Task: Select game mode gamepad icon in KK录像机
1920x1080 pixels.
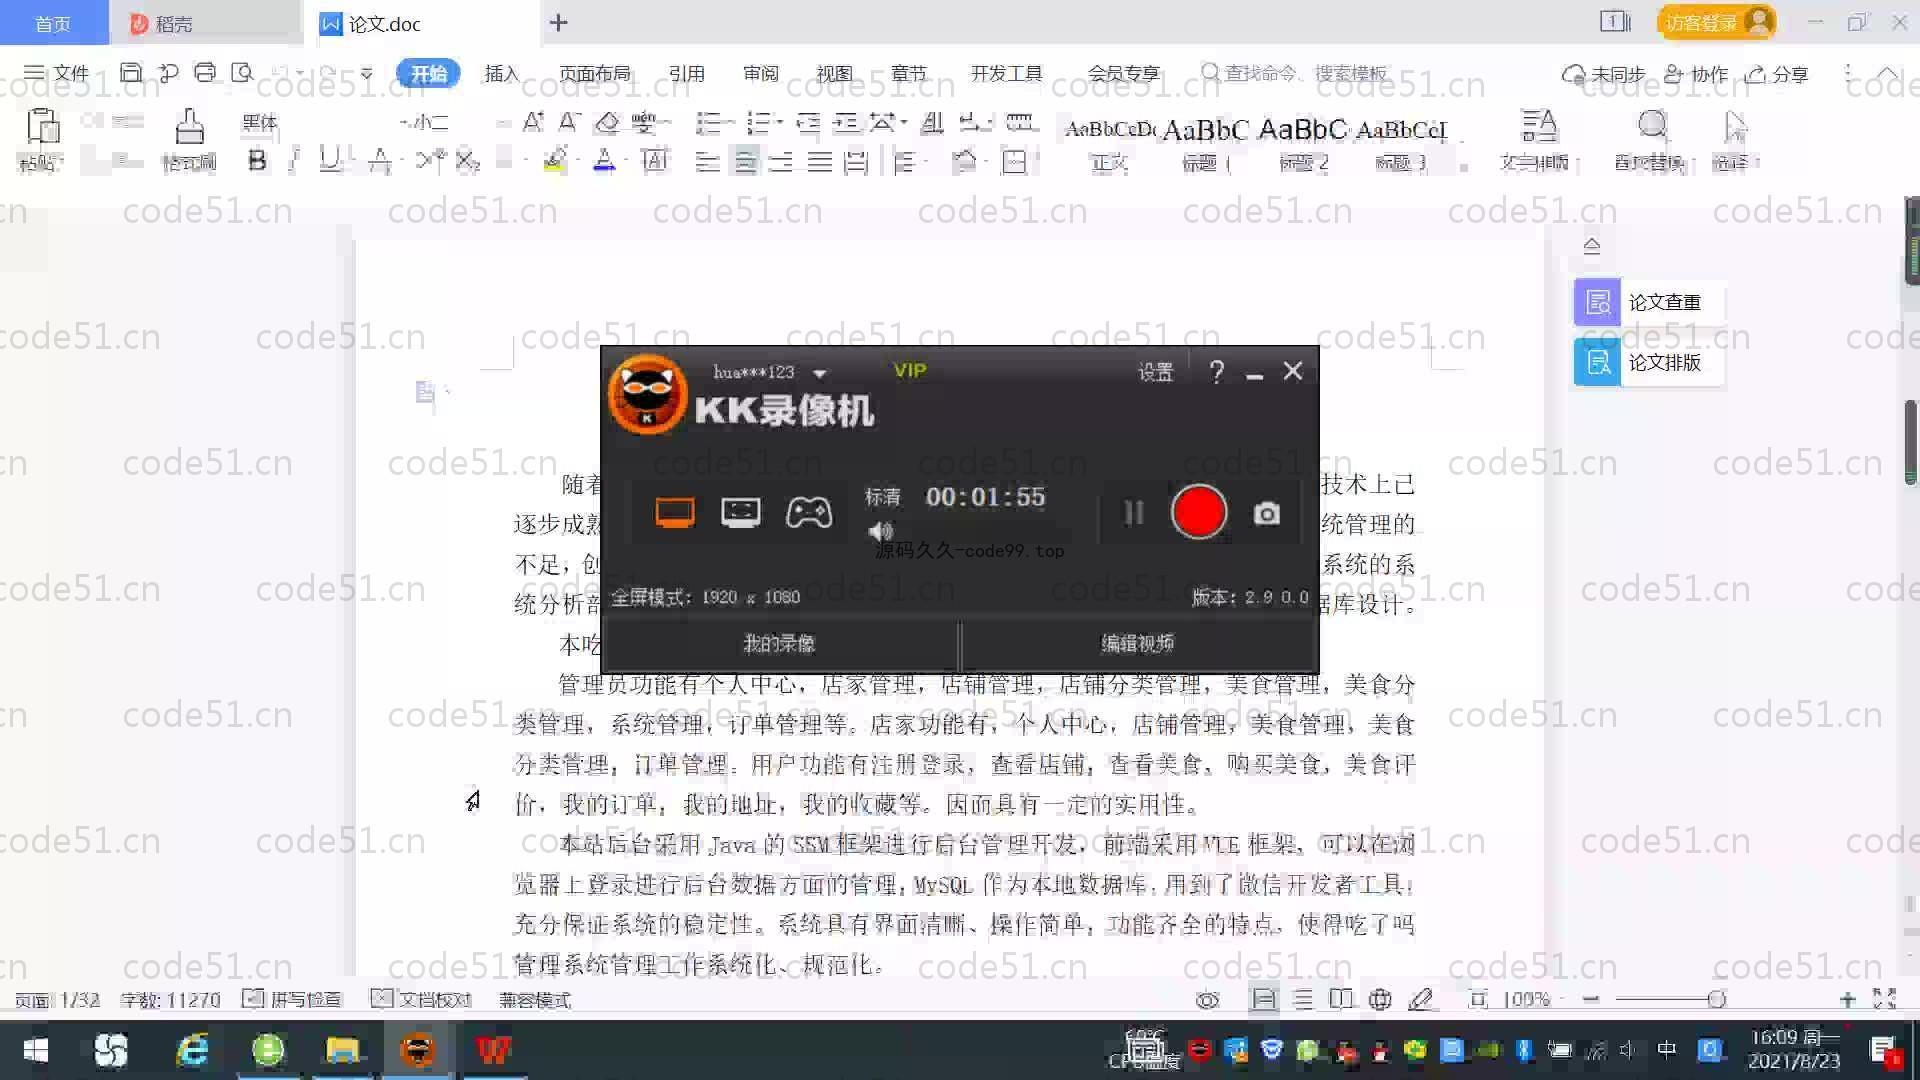Action: tap(809, 513)
